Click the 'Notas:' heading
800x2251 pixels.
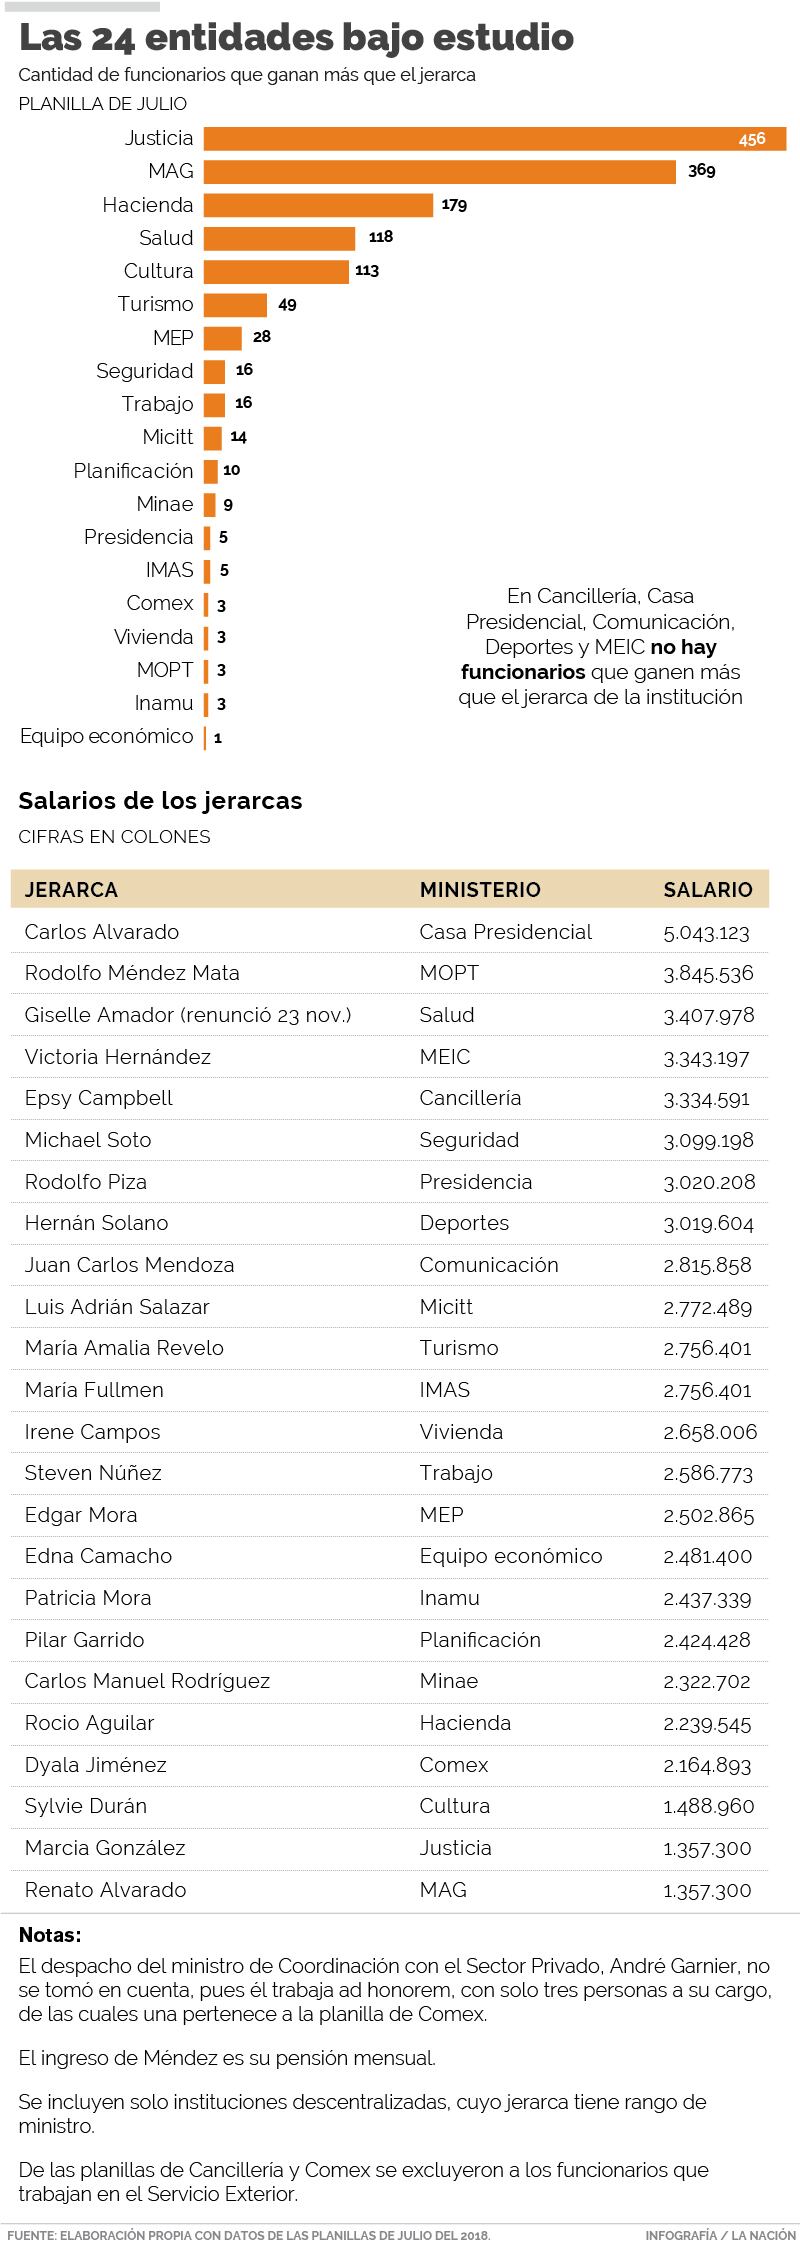50,1934
